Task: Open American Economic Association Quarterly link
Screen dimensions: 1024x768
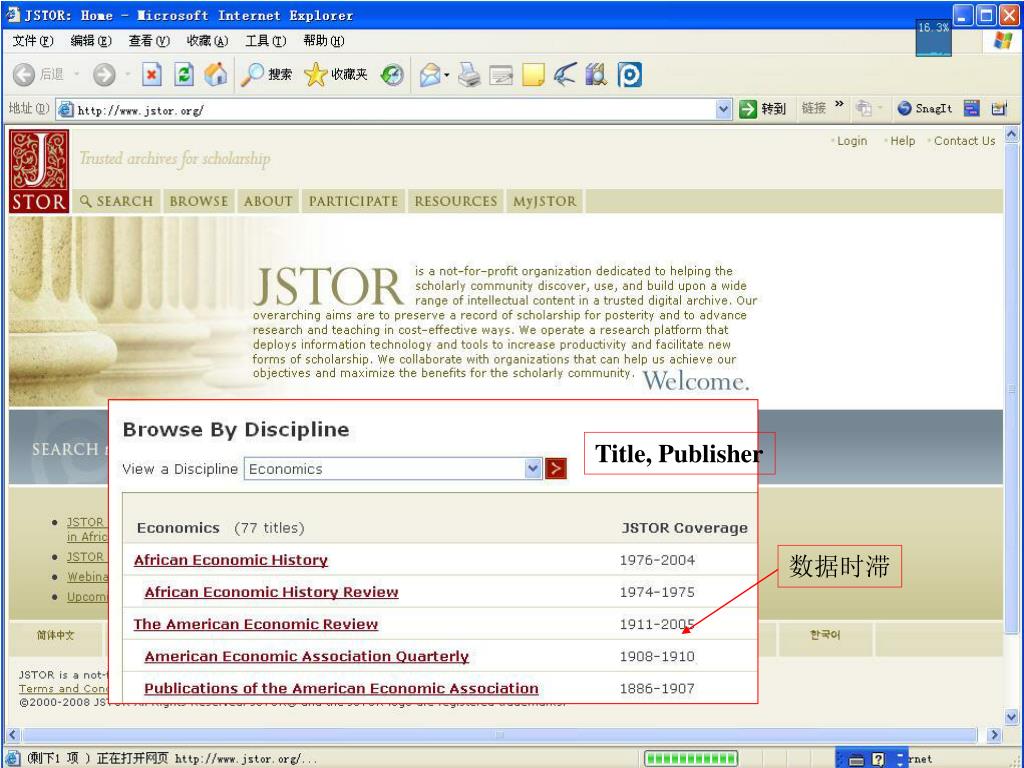Action: (306, 656)
